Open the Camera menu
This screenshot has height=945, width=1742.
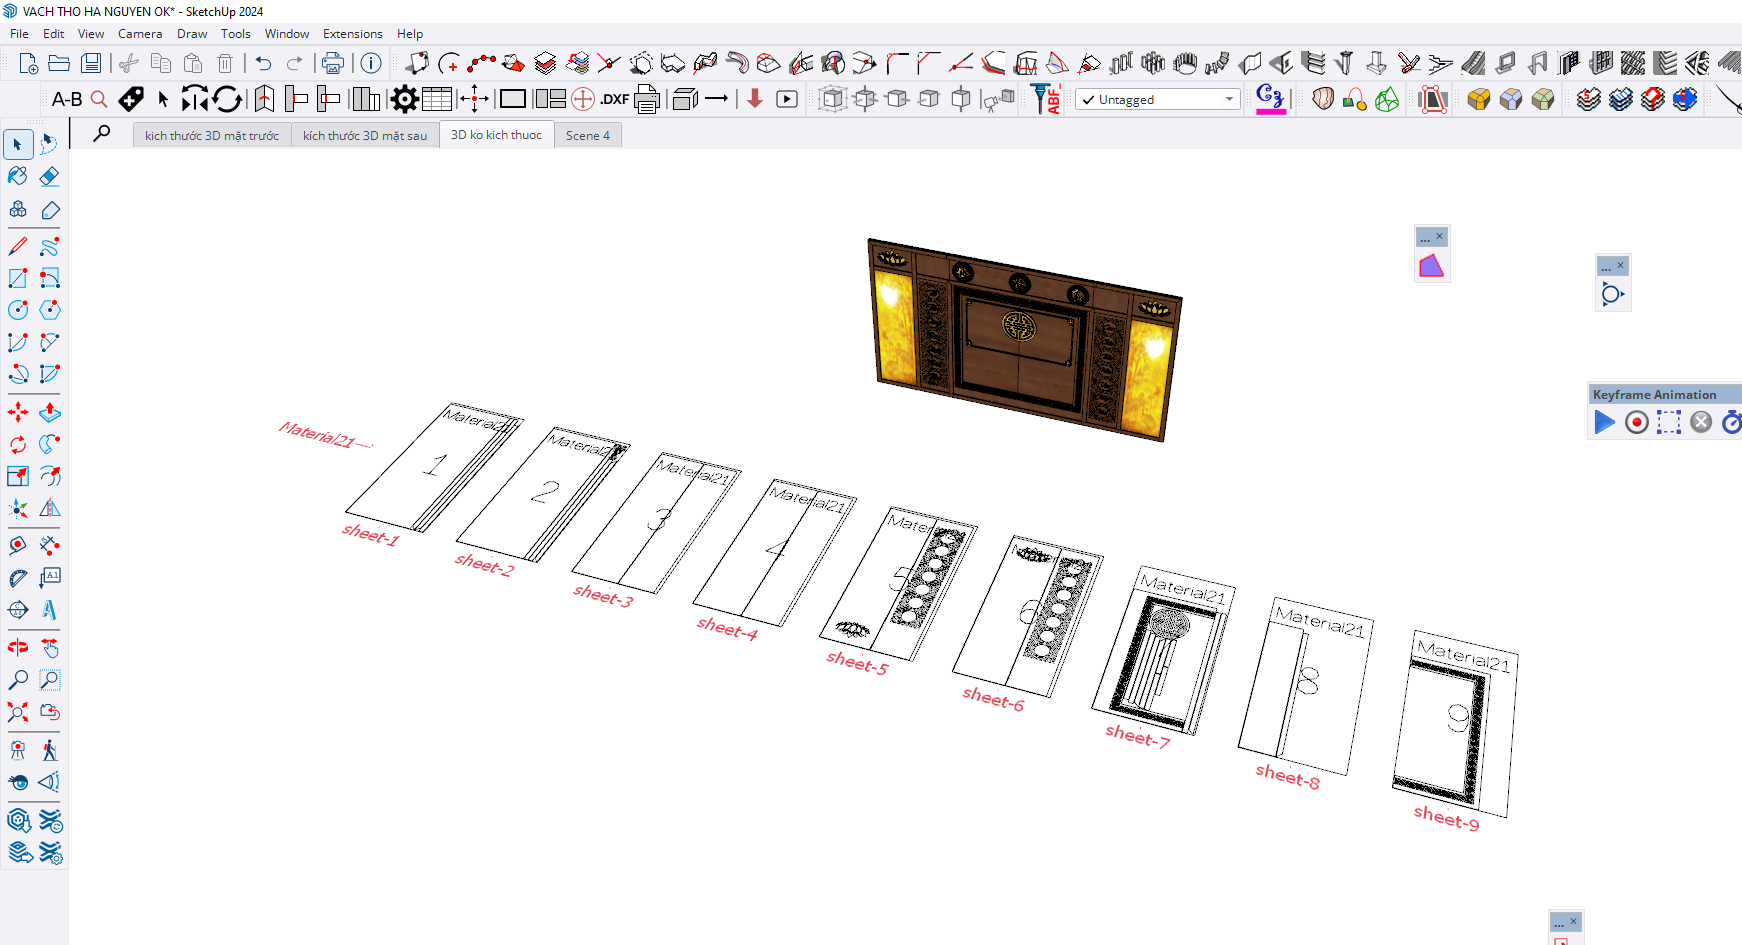pos(140,34)
